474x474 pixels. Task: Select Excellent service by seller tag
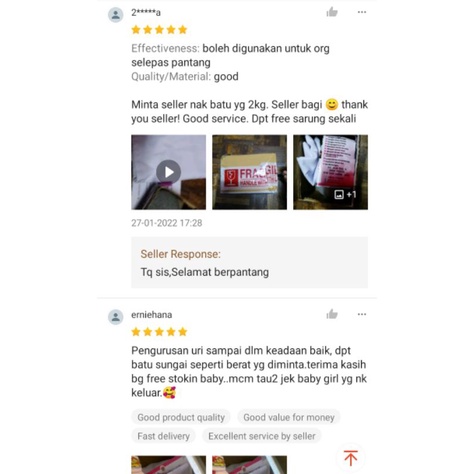[262, 436]
